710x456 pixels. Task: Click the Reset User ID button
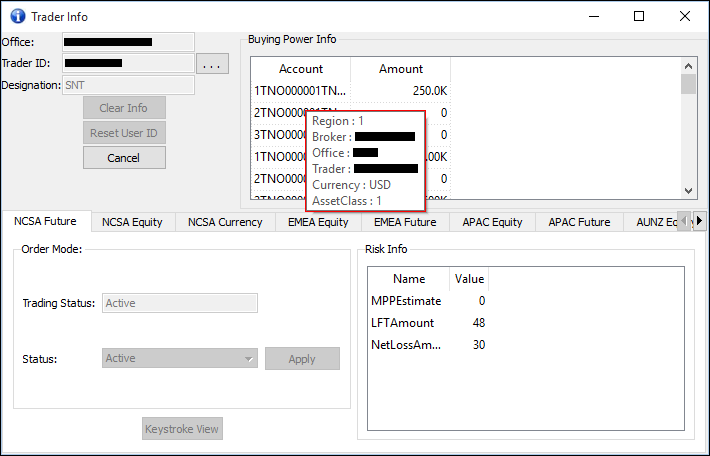pyautogui.click(x=123, y=133)
